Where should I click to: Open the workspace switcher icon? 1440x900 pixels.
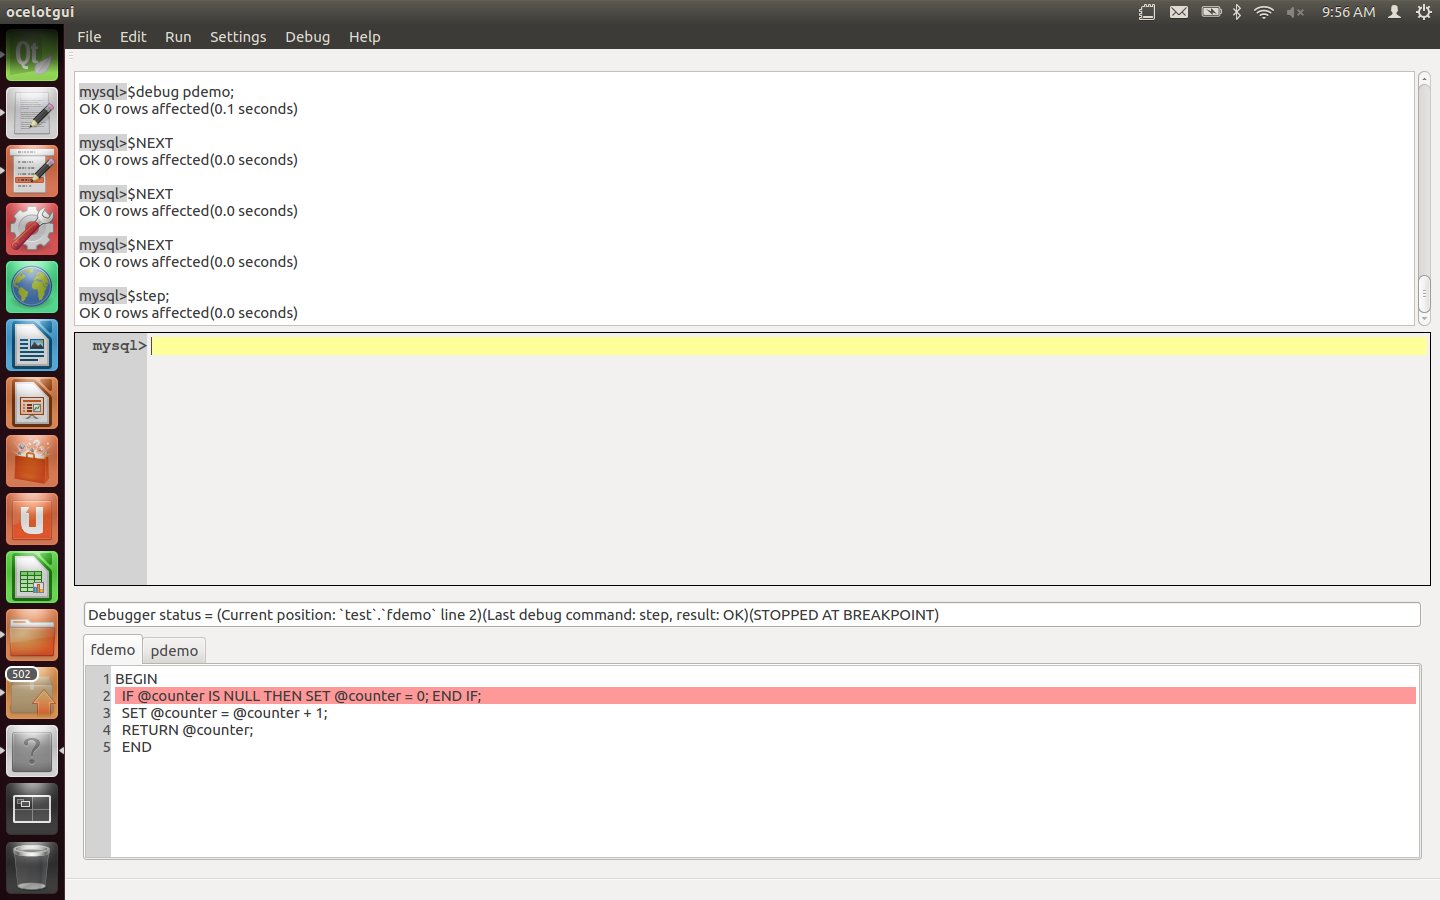click(32, 809)
